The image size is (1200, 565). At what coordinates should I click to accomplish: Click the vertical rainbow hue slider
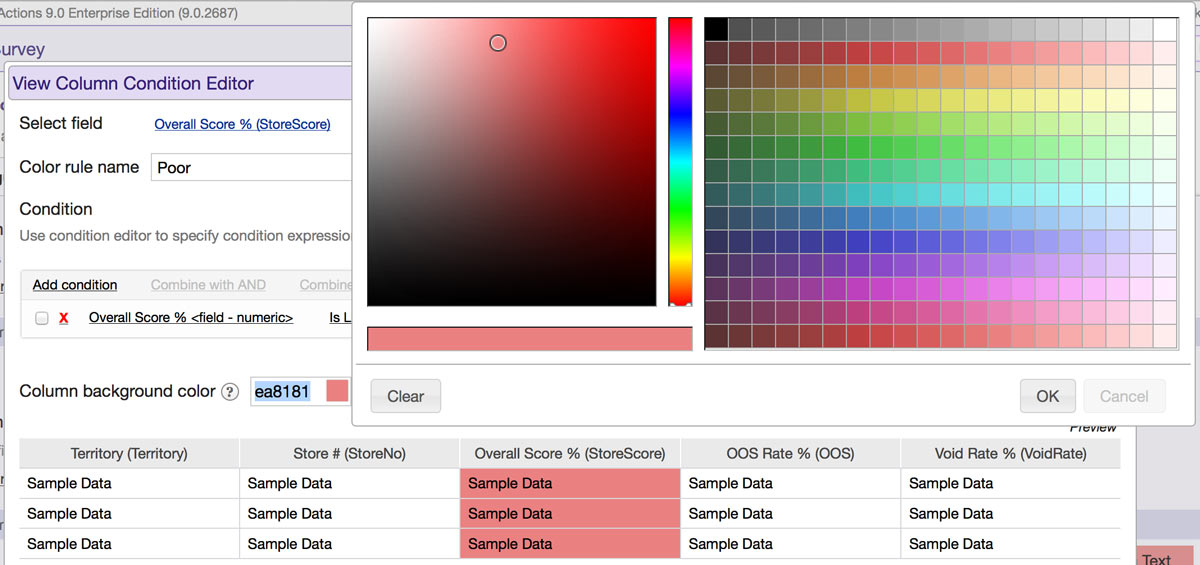[680, 160]
